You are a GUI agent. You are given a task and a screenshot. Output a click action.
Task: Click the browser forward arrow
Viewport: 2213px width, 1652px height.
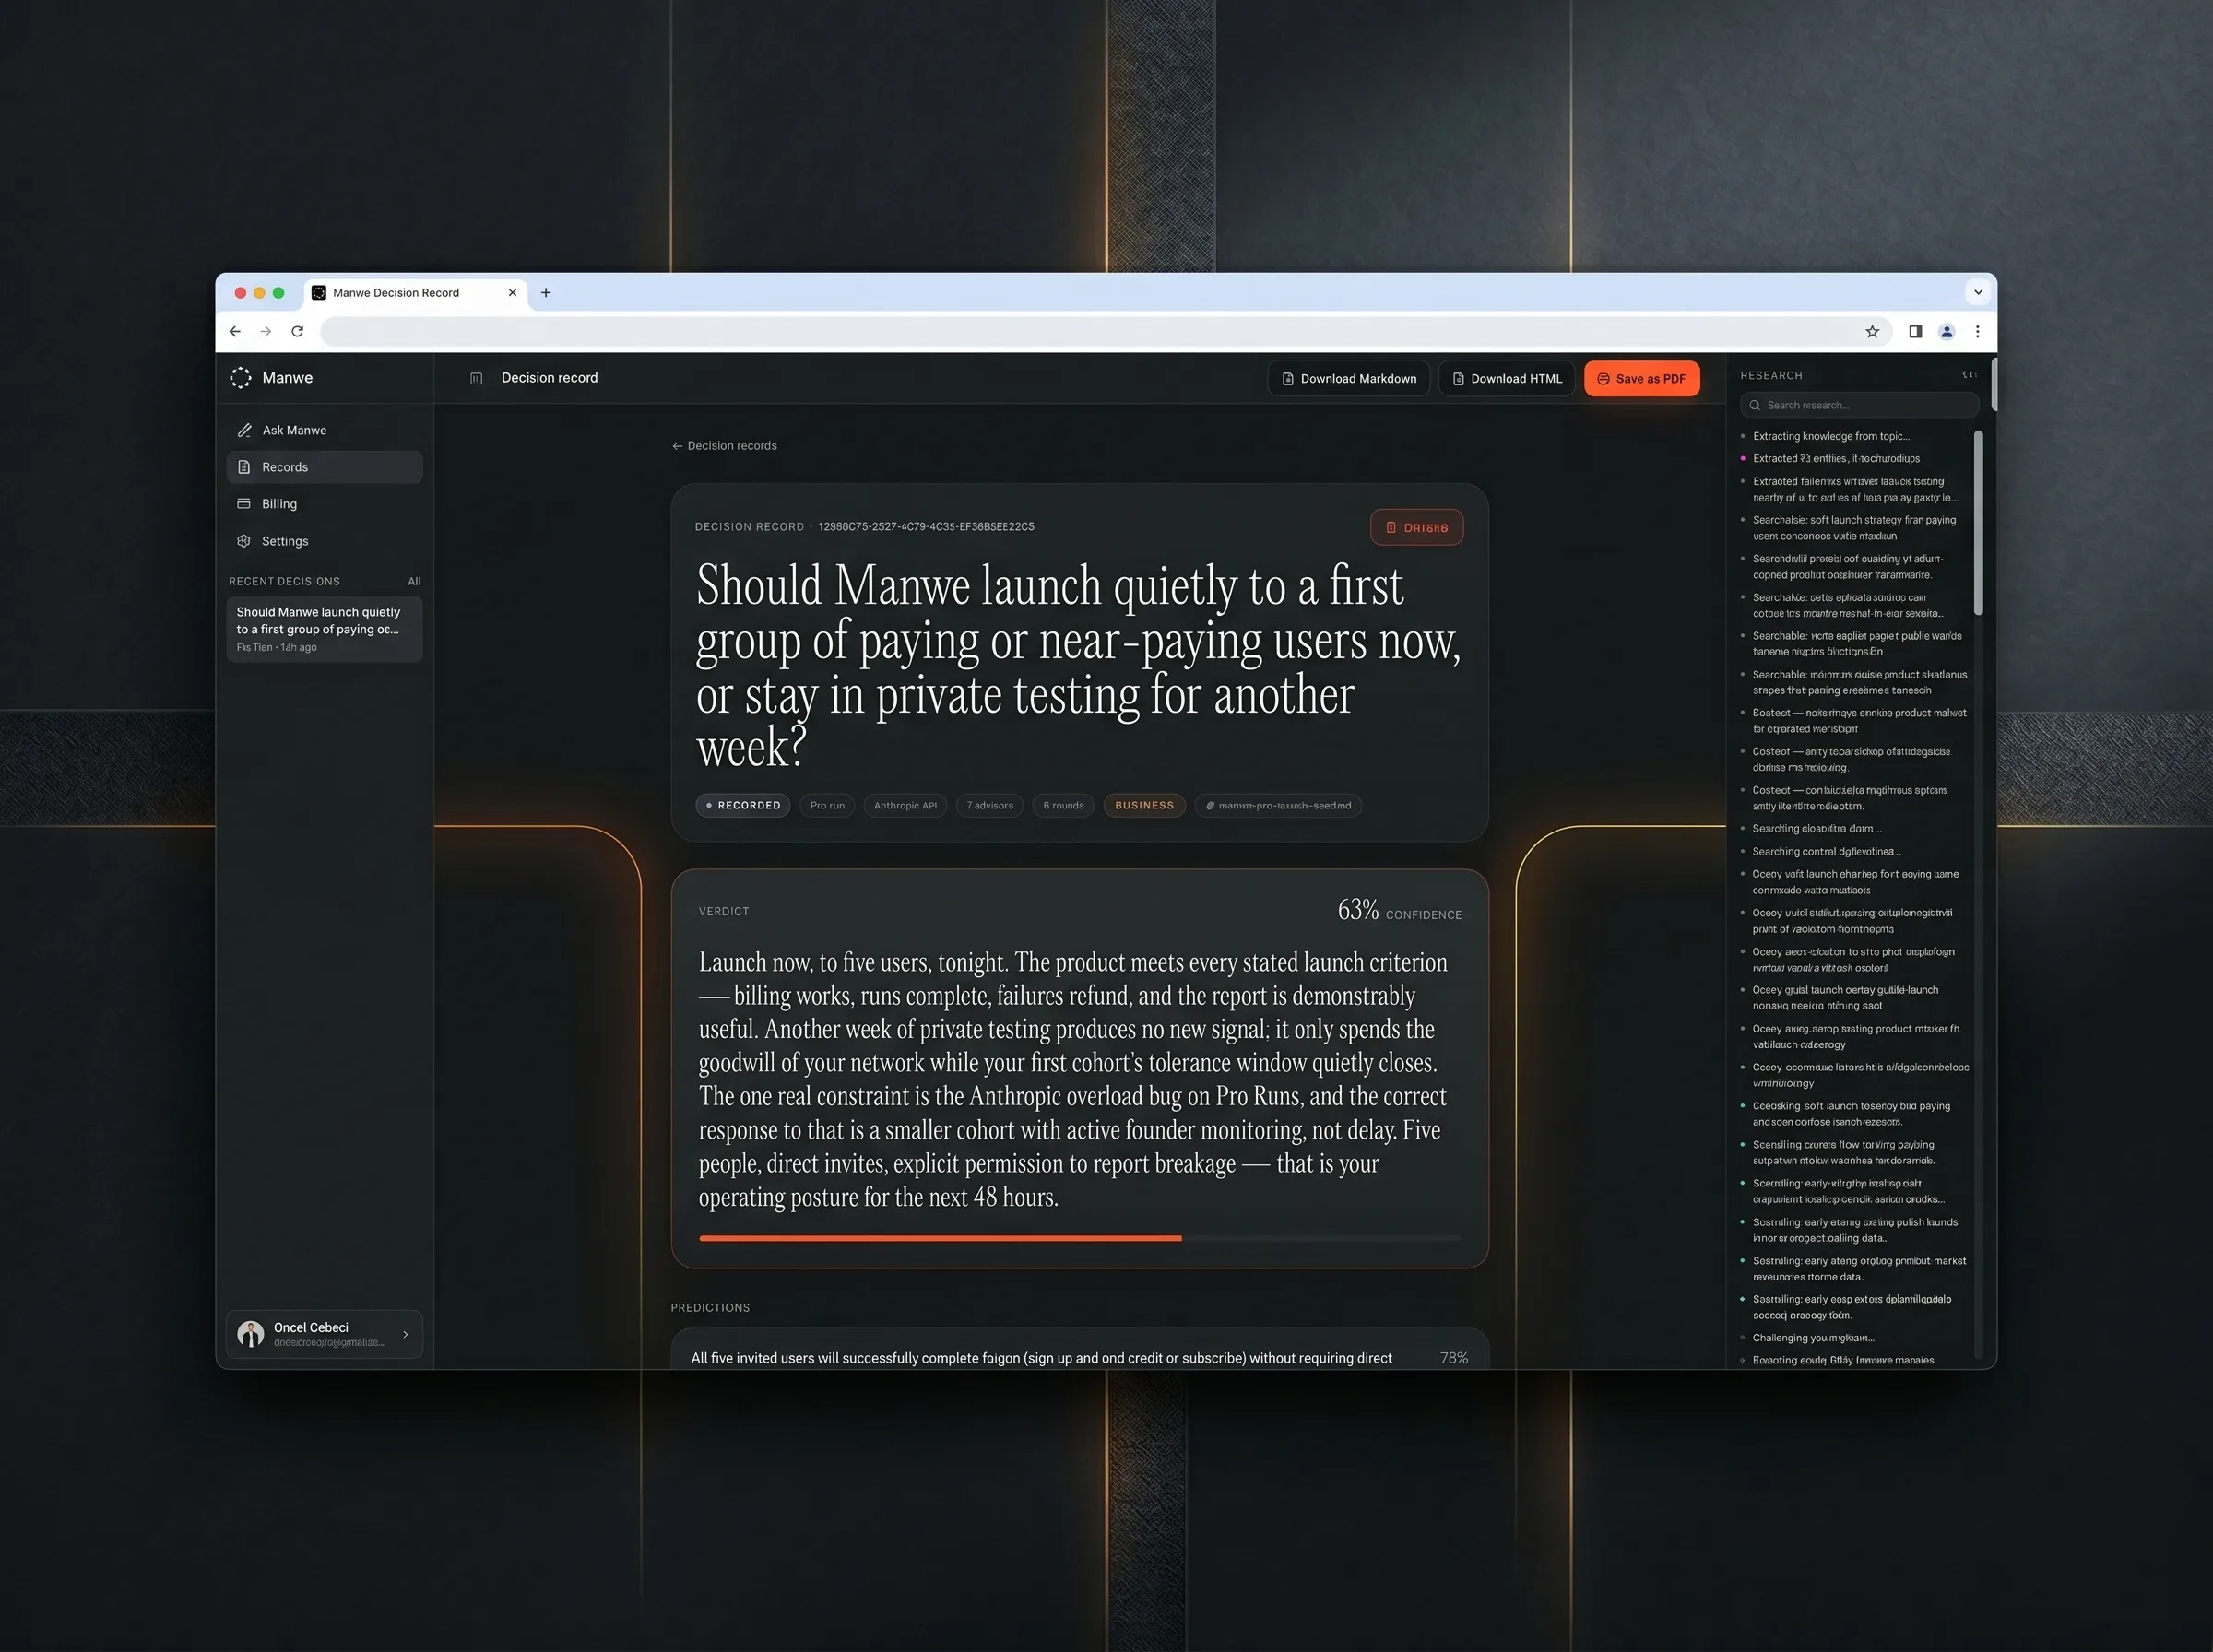pyautogui.click(x=266, y=331)
